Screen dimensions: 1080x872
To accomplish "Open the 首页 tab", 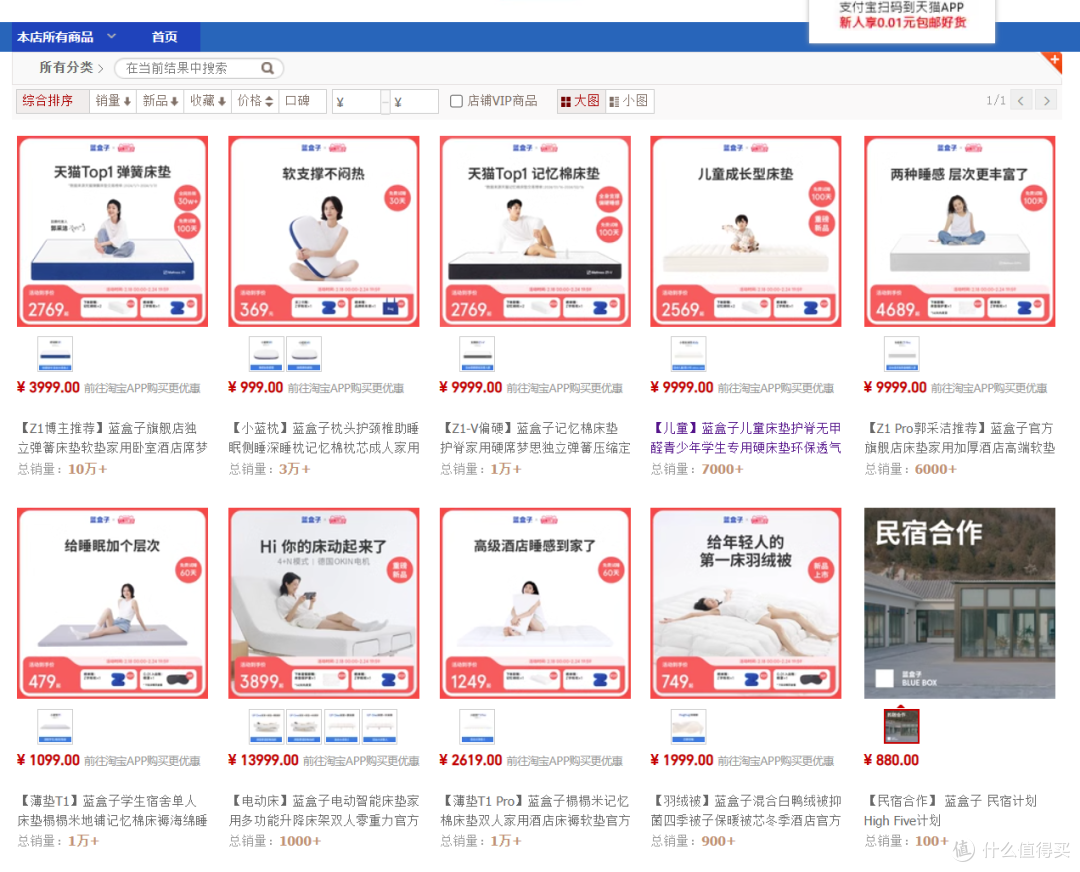I will pos(165,37).
